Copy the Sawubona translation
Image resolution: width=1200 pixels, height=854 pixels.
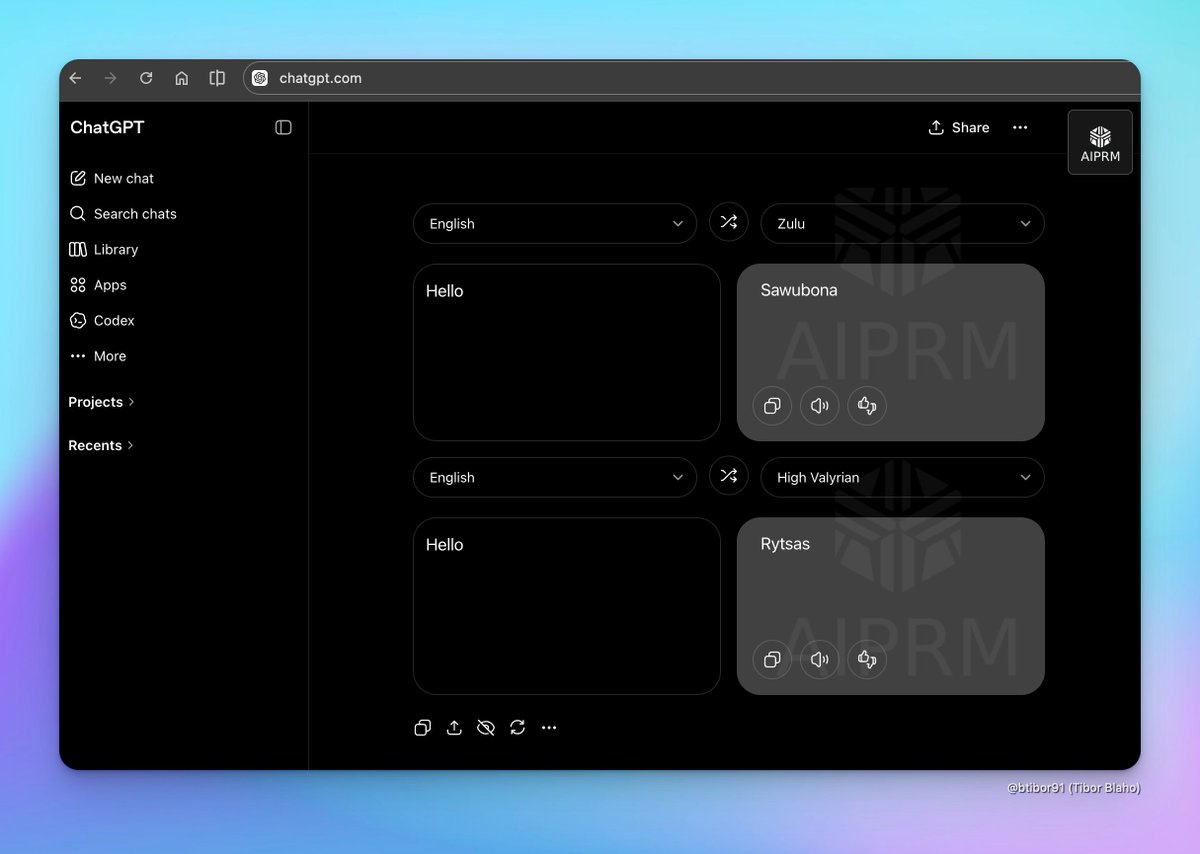[772, 406]
